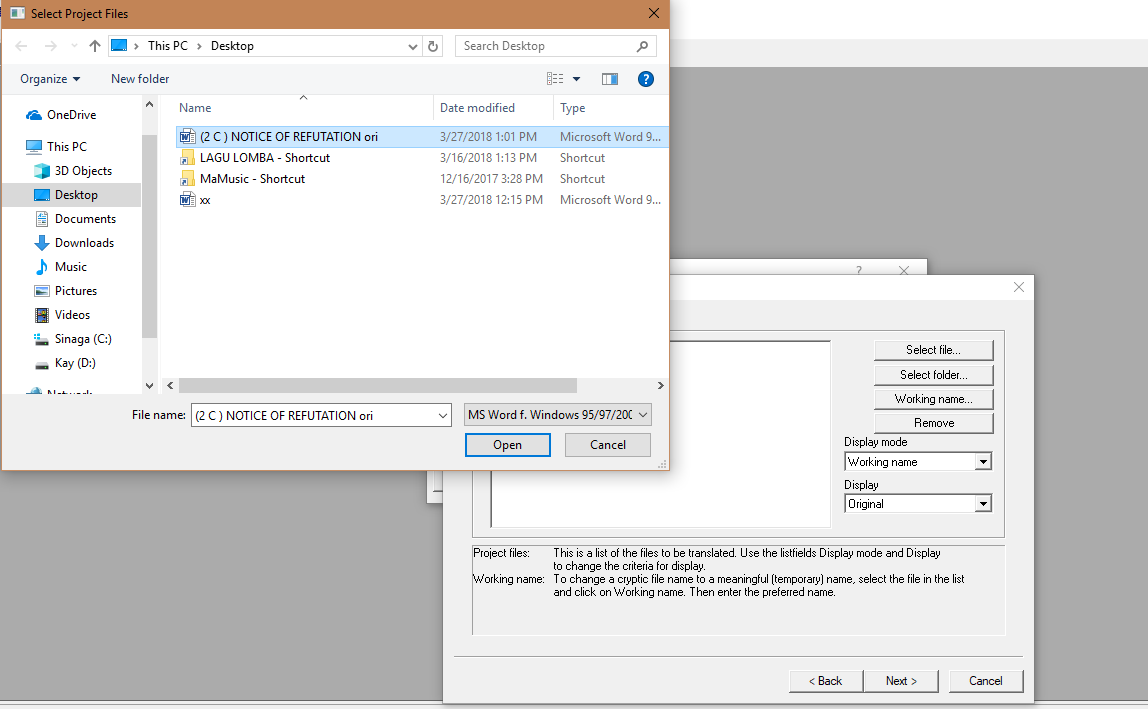Refresh the Desktop folder listing

(433, 46)
